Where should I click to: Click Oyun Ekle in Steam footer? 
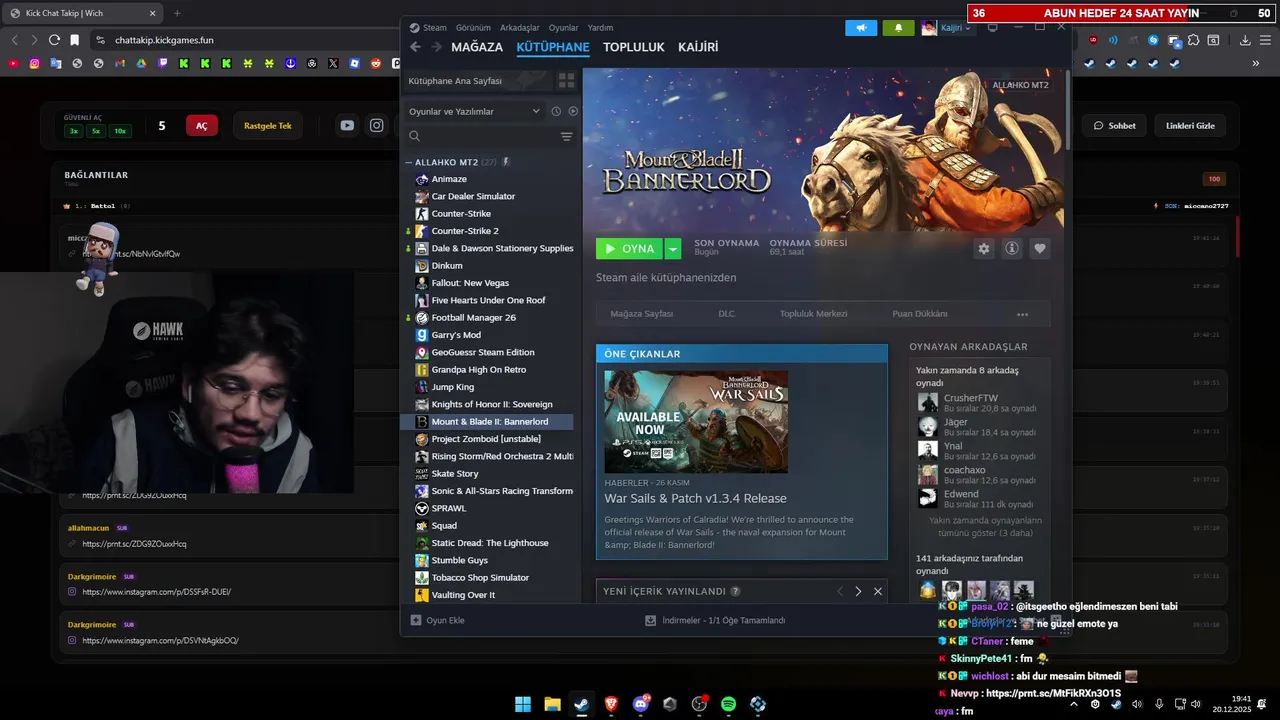(438, 620)
